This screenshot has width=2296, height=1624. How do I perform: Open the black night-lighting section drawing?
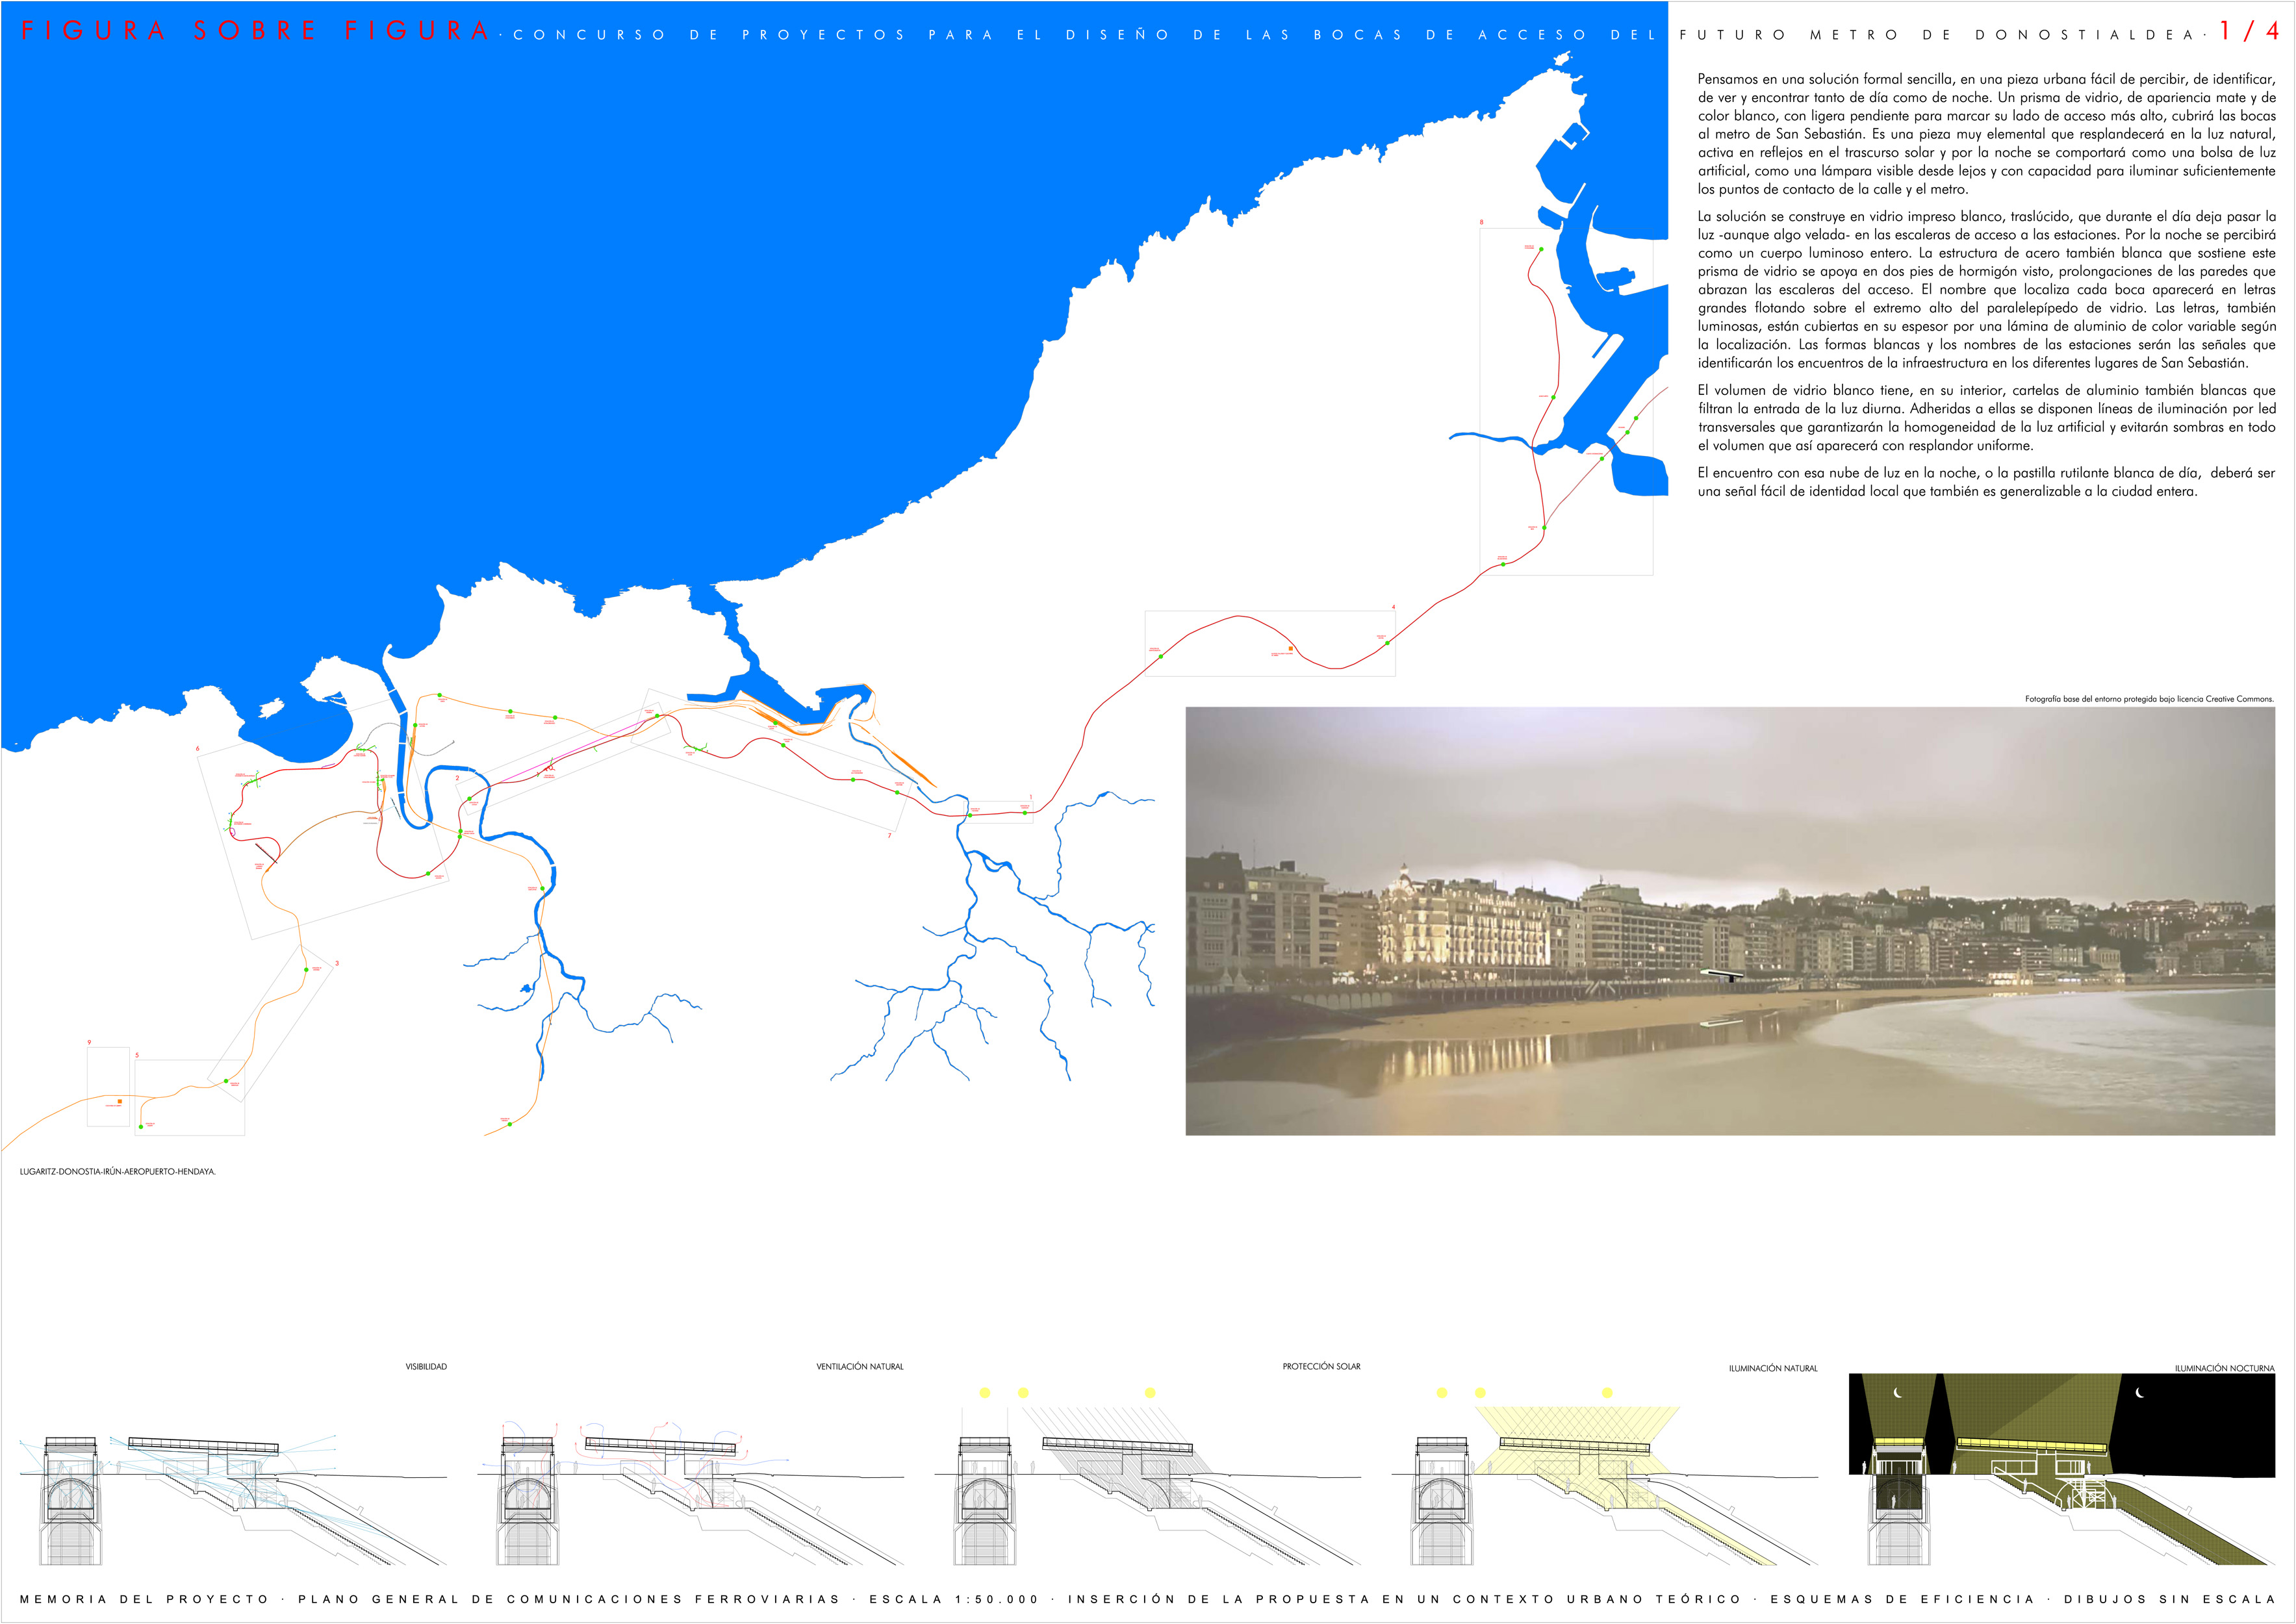[2062, 1469]
